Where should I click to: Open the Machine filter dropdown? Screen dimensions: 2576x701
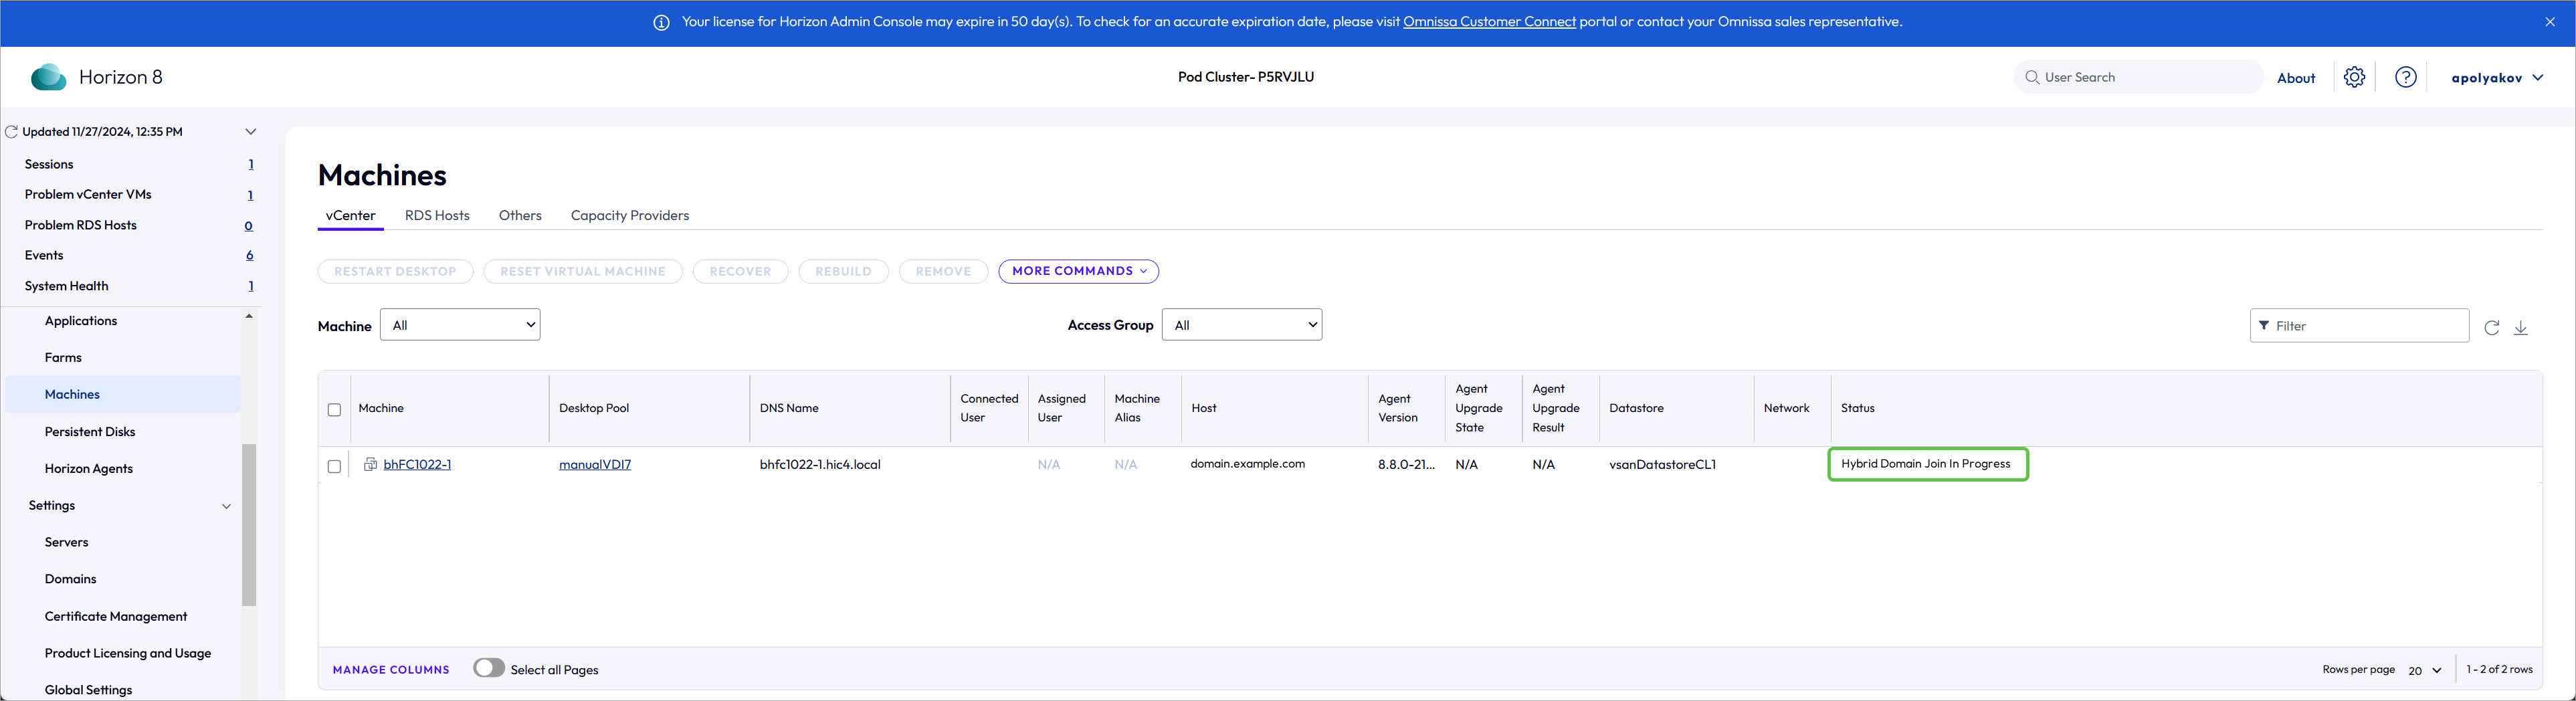click(460, 325)
